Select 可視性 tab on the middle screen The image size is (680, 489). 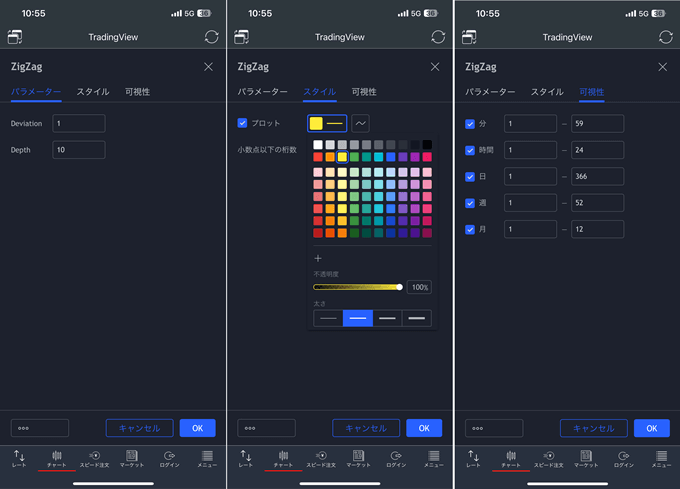click(364, 92)
